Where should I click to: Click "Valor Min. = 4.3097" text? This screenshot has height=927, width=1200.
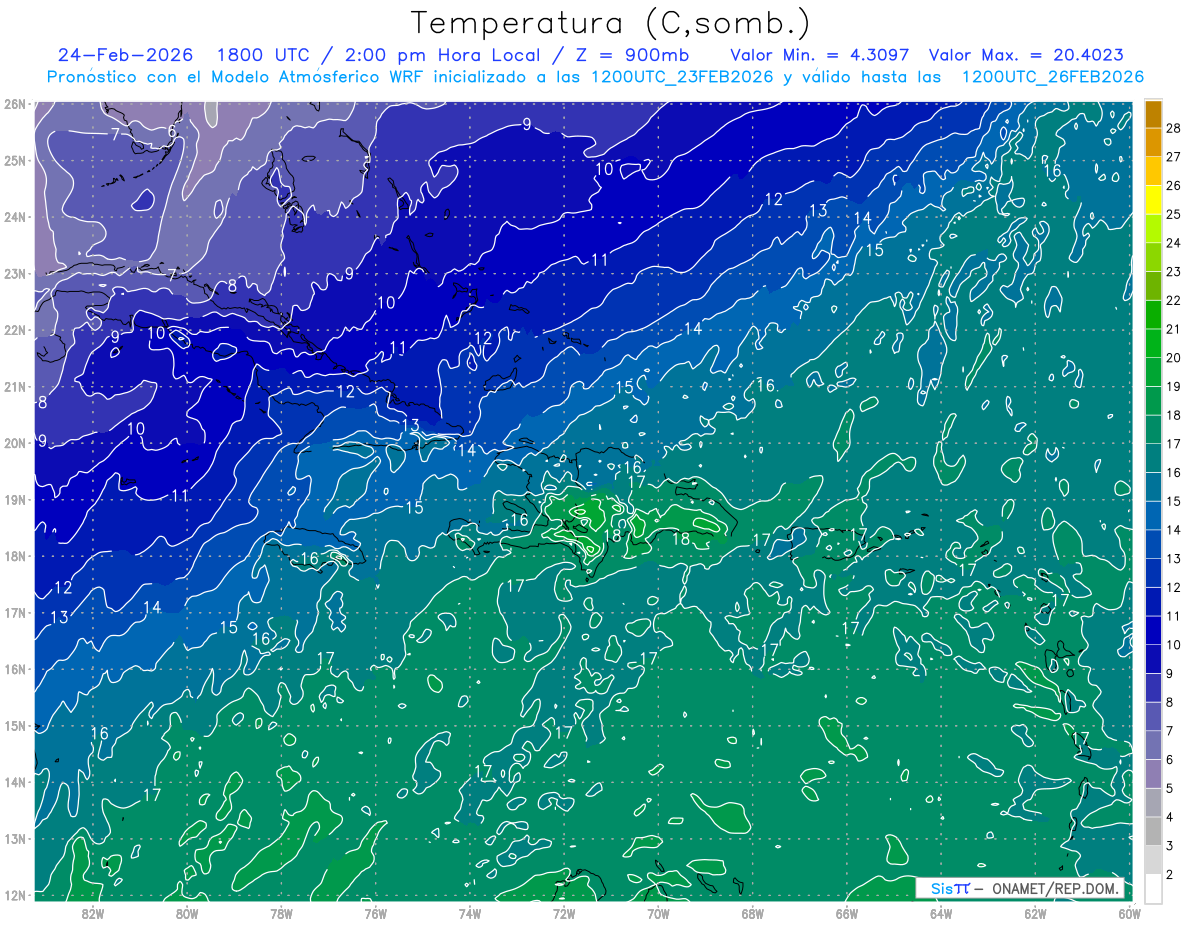point(820,55)
